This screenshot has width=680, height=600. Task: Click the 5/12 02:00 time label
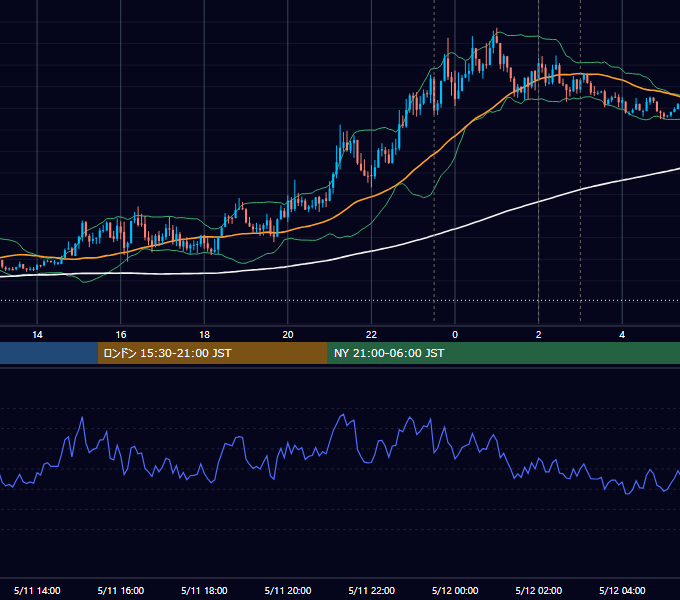(x=539, y=590)
